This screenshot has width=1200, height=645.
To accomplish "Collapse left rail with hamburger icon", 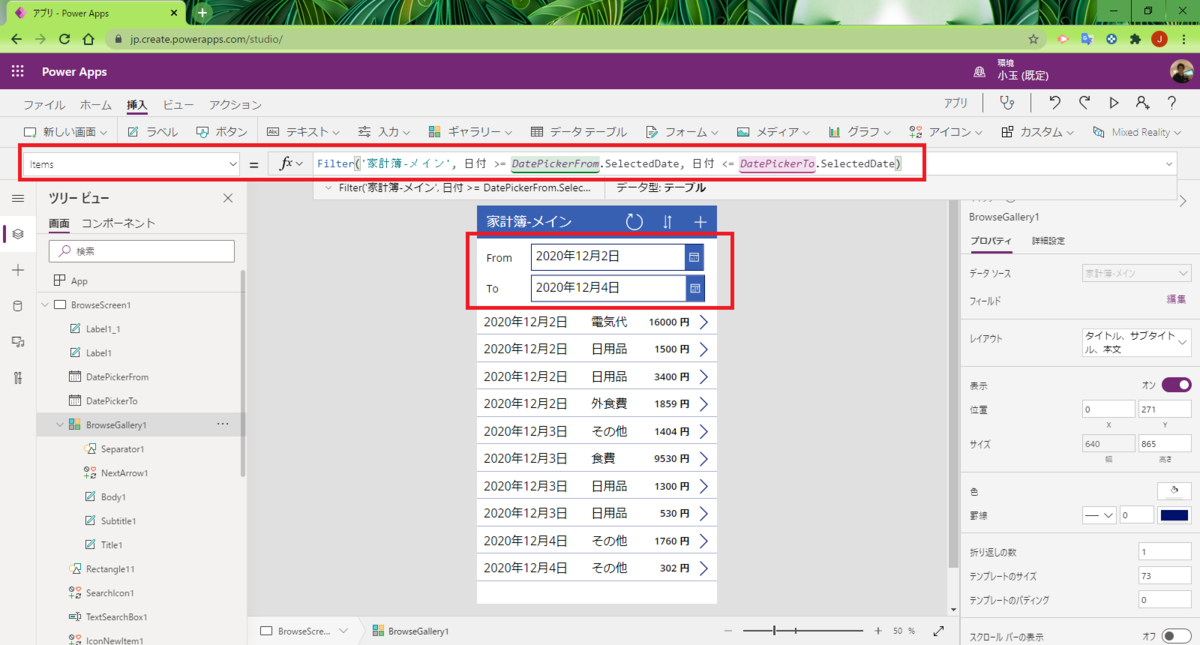I will (17, 198).
